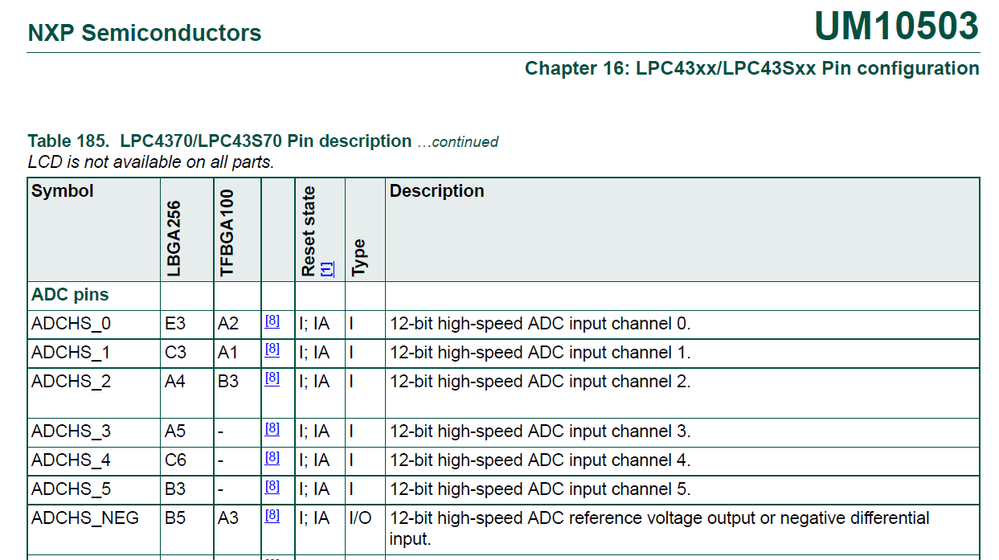999x560 pixels.
Task: Click the ADCHS_0 channel description text
Action: tap(540, 323)
